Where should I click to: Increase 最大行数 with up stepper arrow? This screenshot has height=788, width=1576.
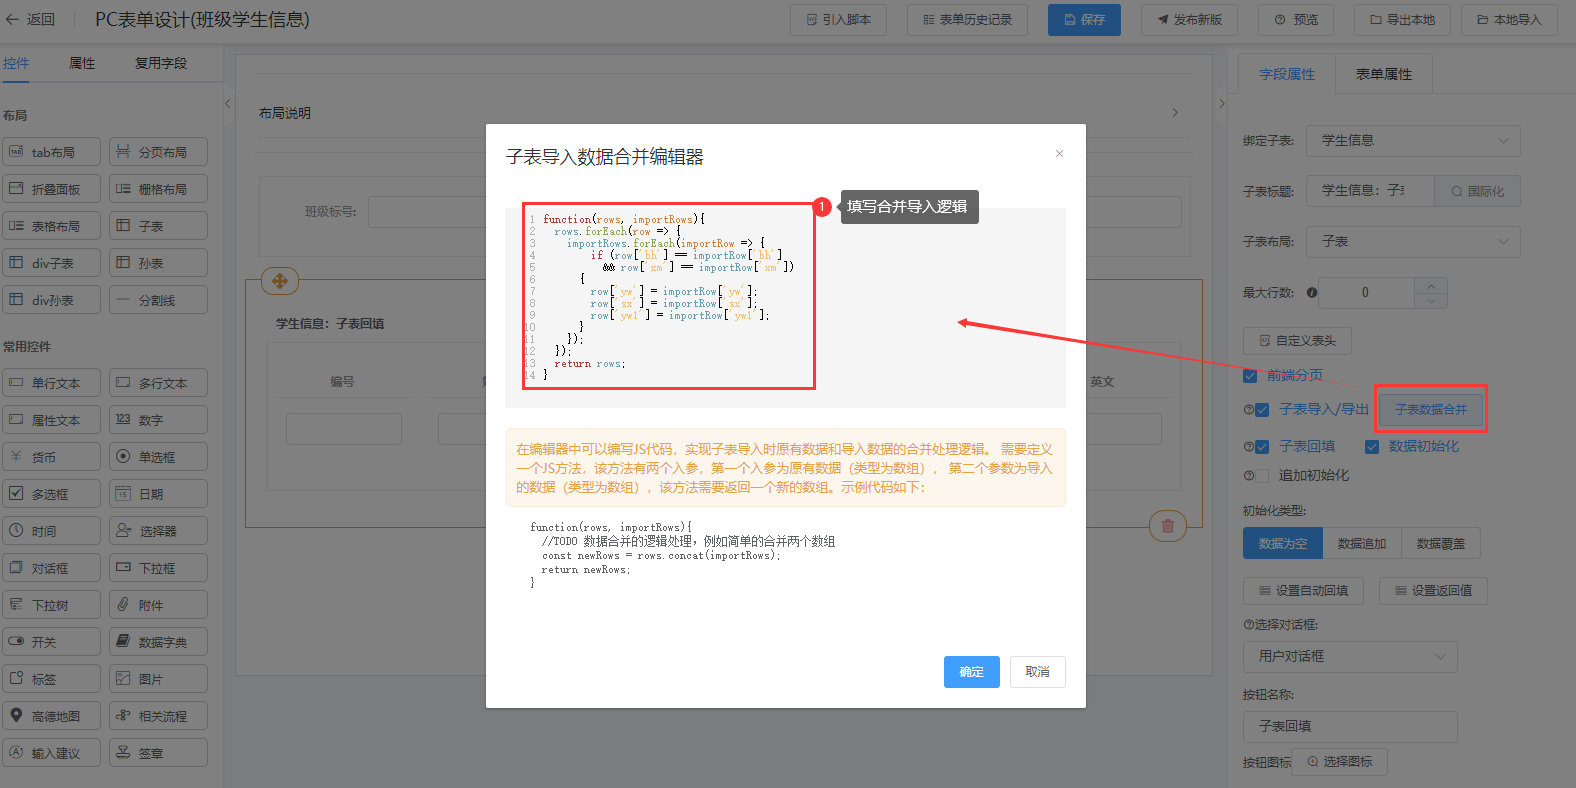(x=1431, y=286)
